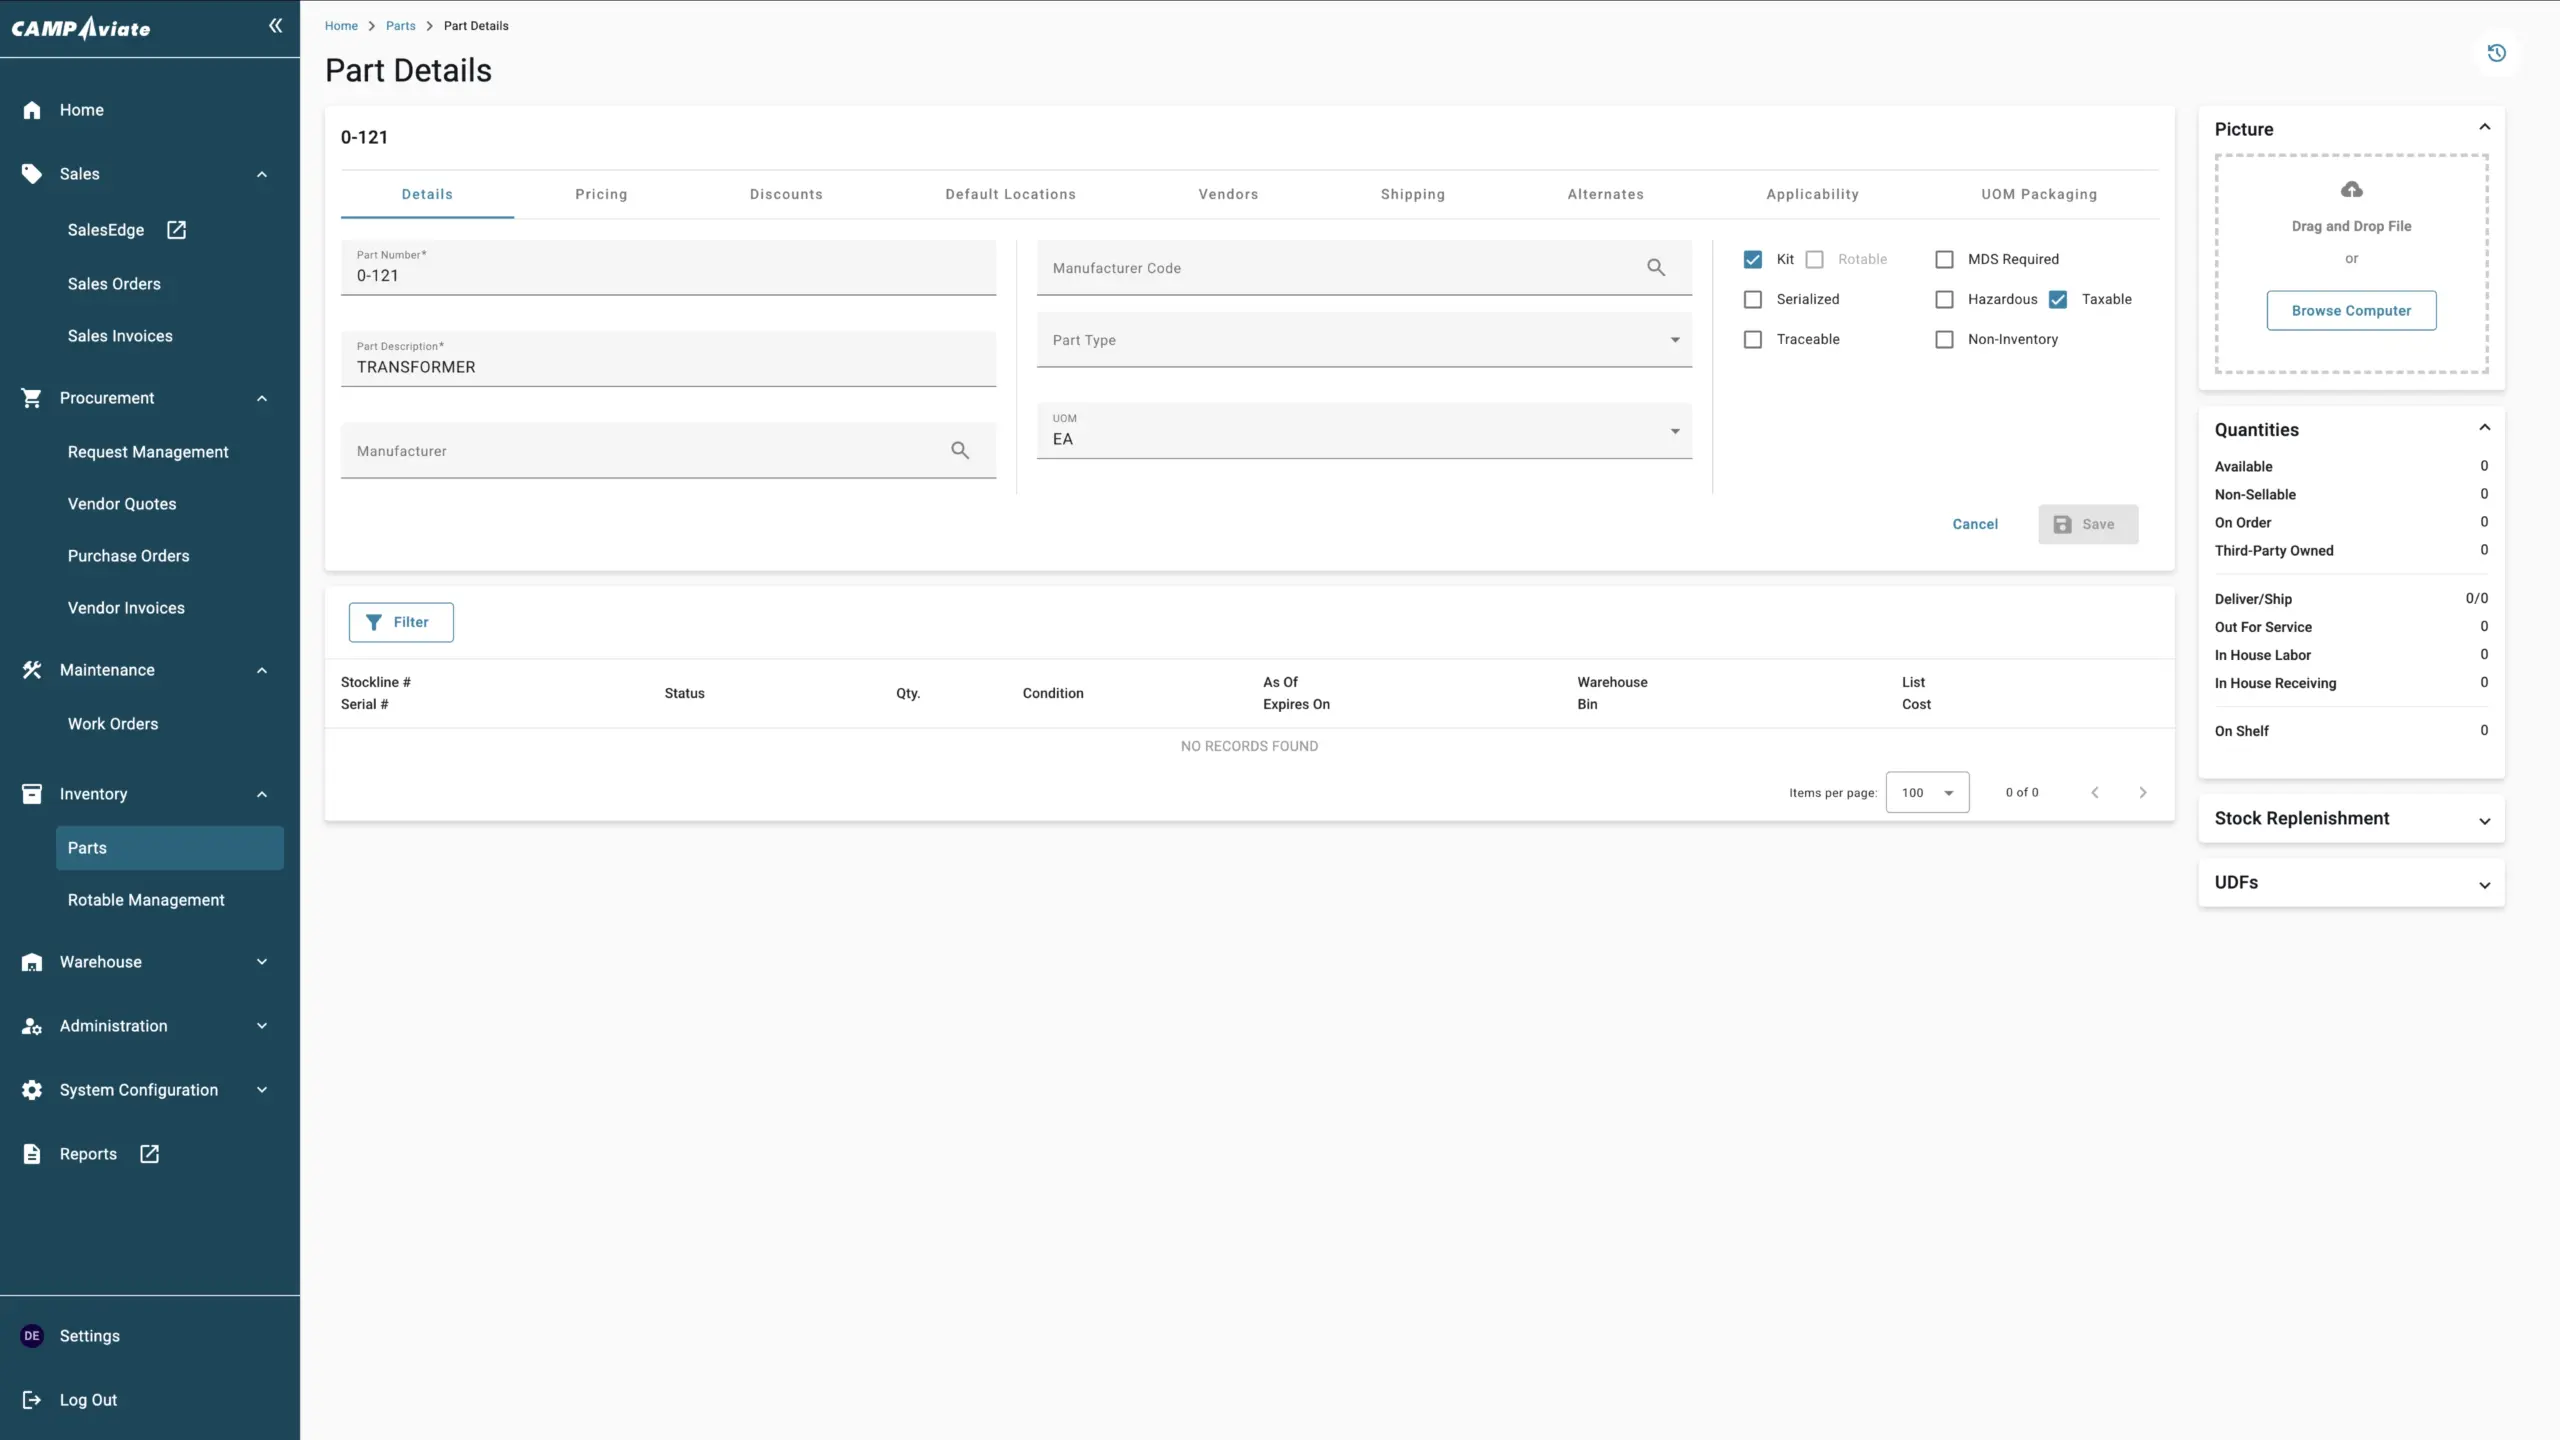This screenshot has width=2560, height=1440.
Task: Click the Part Description input field
Action: (668, 367)
